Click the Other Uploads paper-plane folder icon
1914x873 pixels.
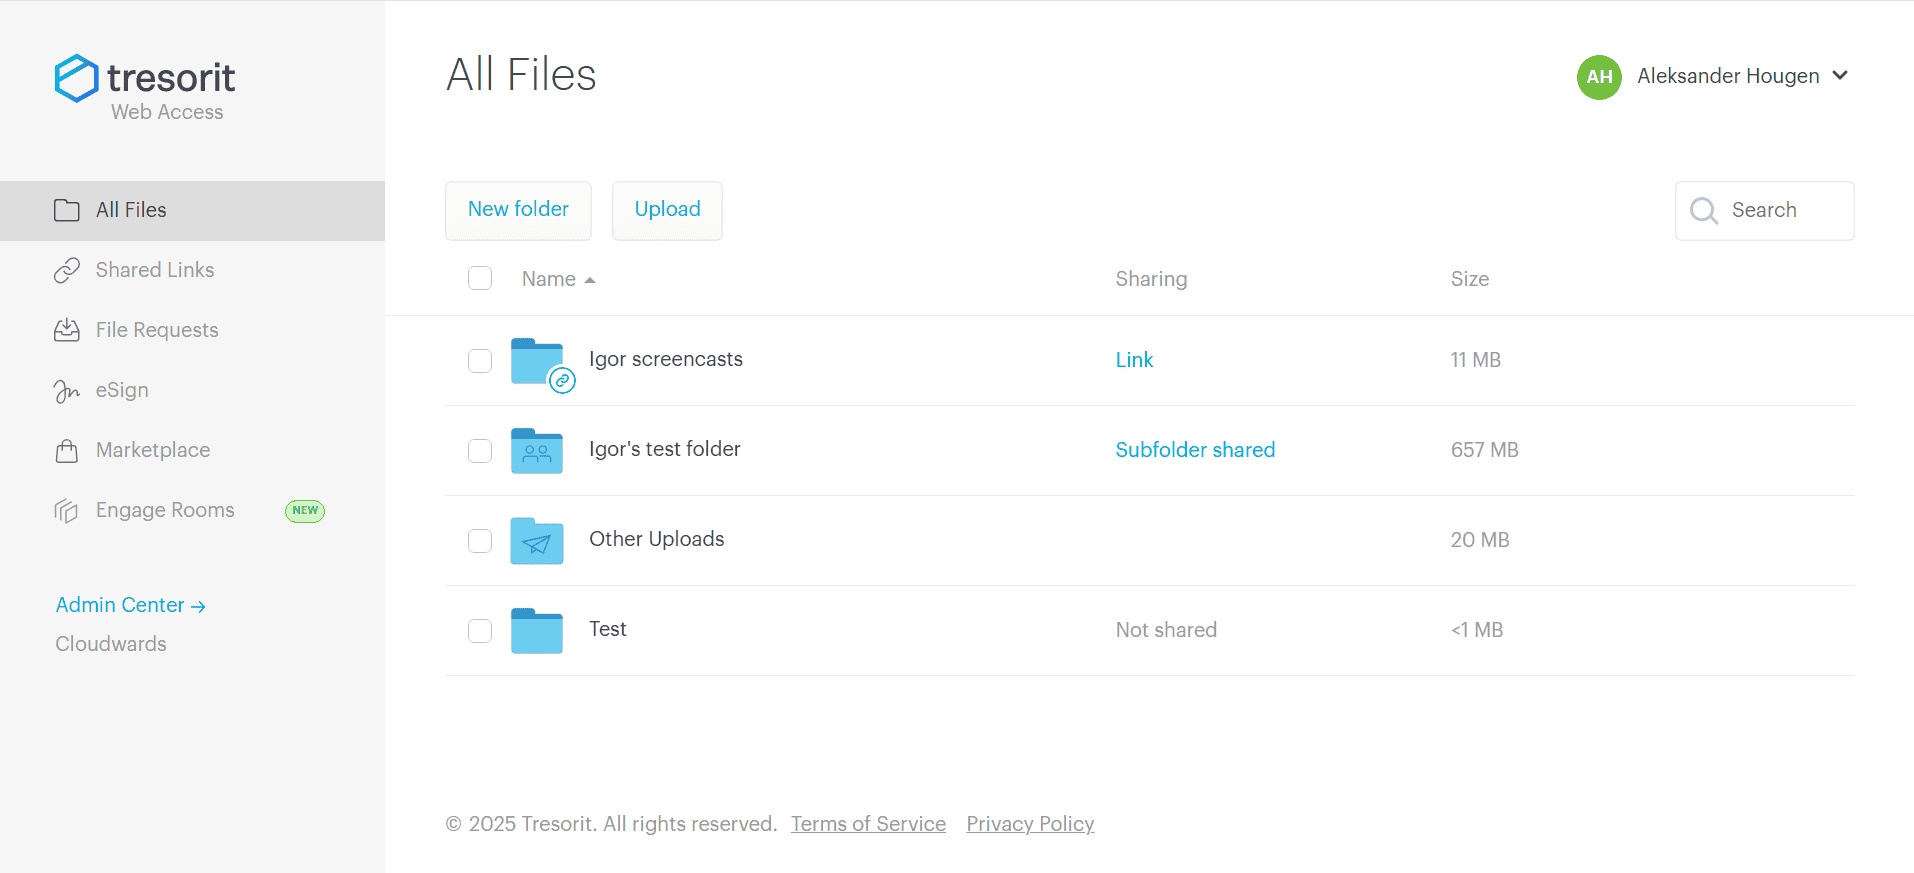click(537, 541)
